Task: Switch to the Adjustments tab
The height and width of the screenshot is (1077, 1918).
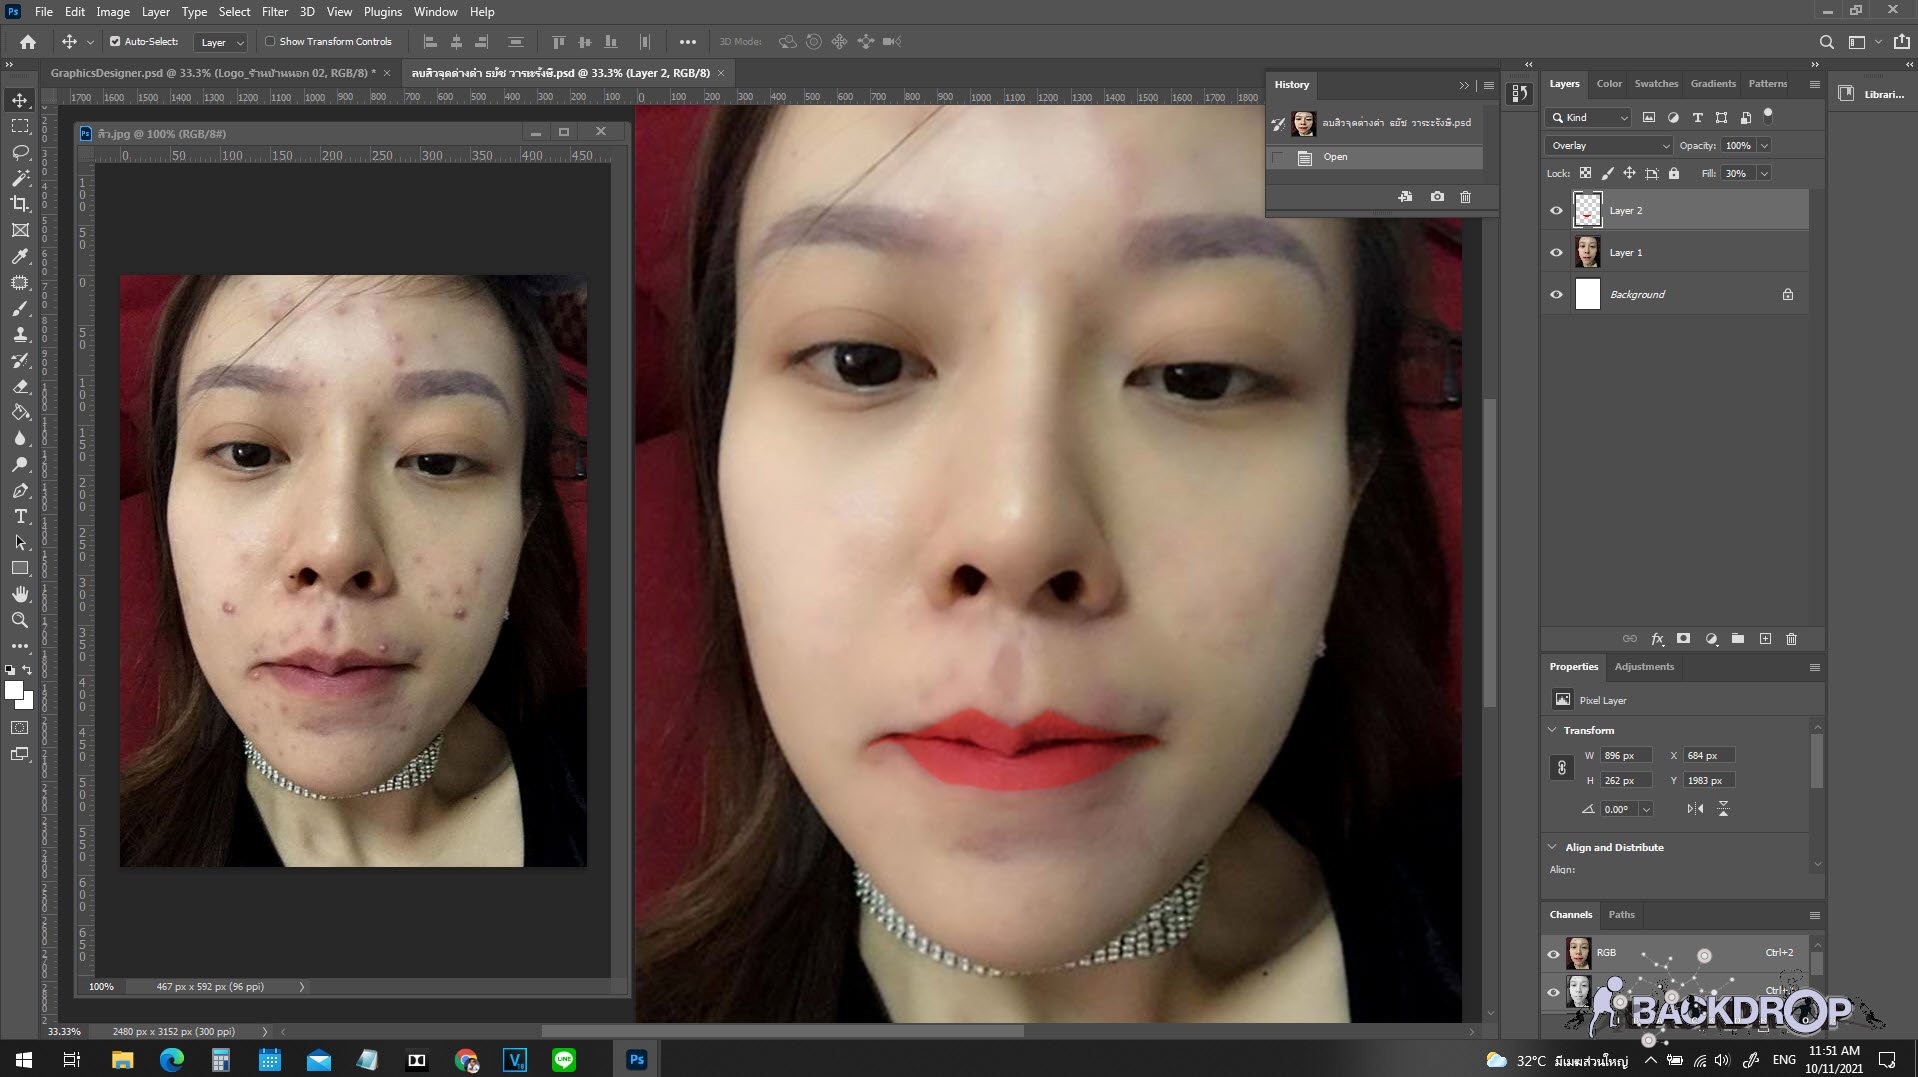Action: [x=1644, y=667]
